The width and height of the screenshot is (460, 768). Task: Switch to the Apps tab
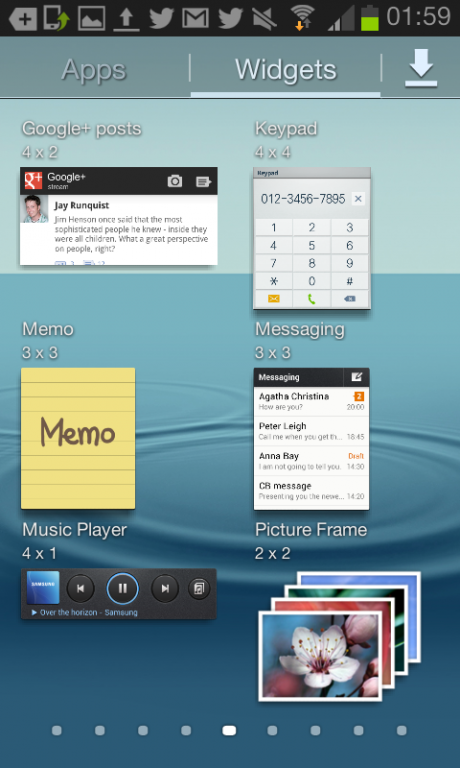tap(94, 70)
